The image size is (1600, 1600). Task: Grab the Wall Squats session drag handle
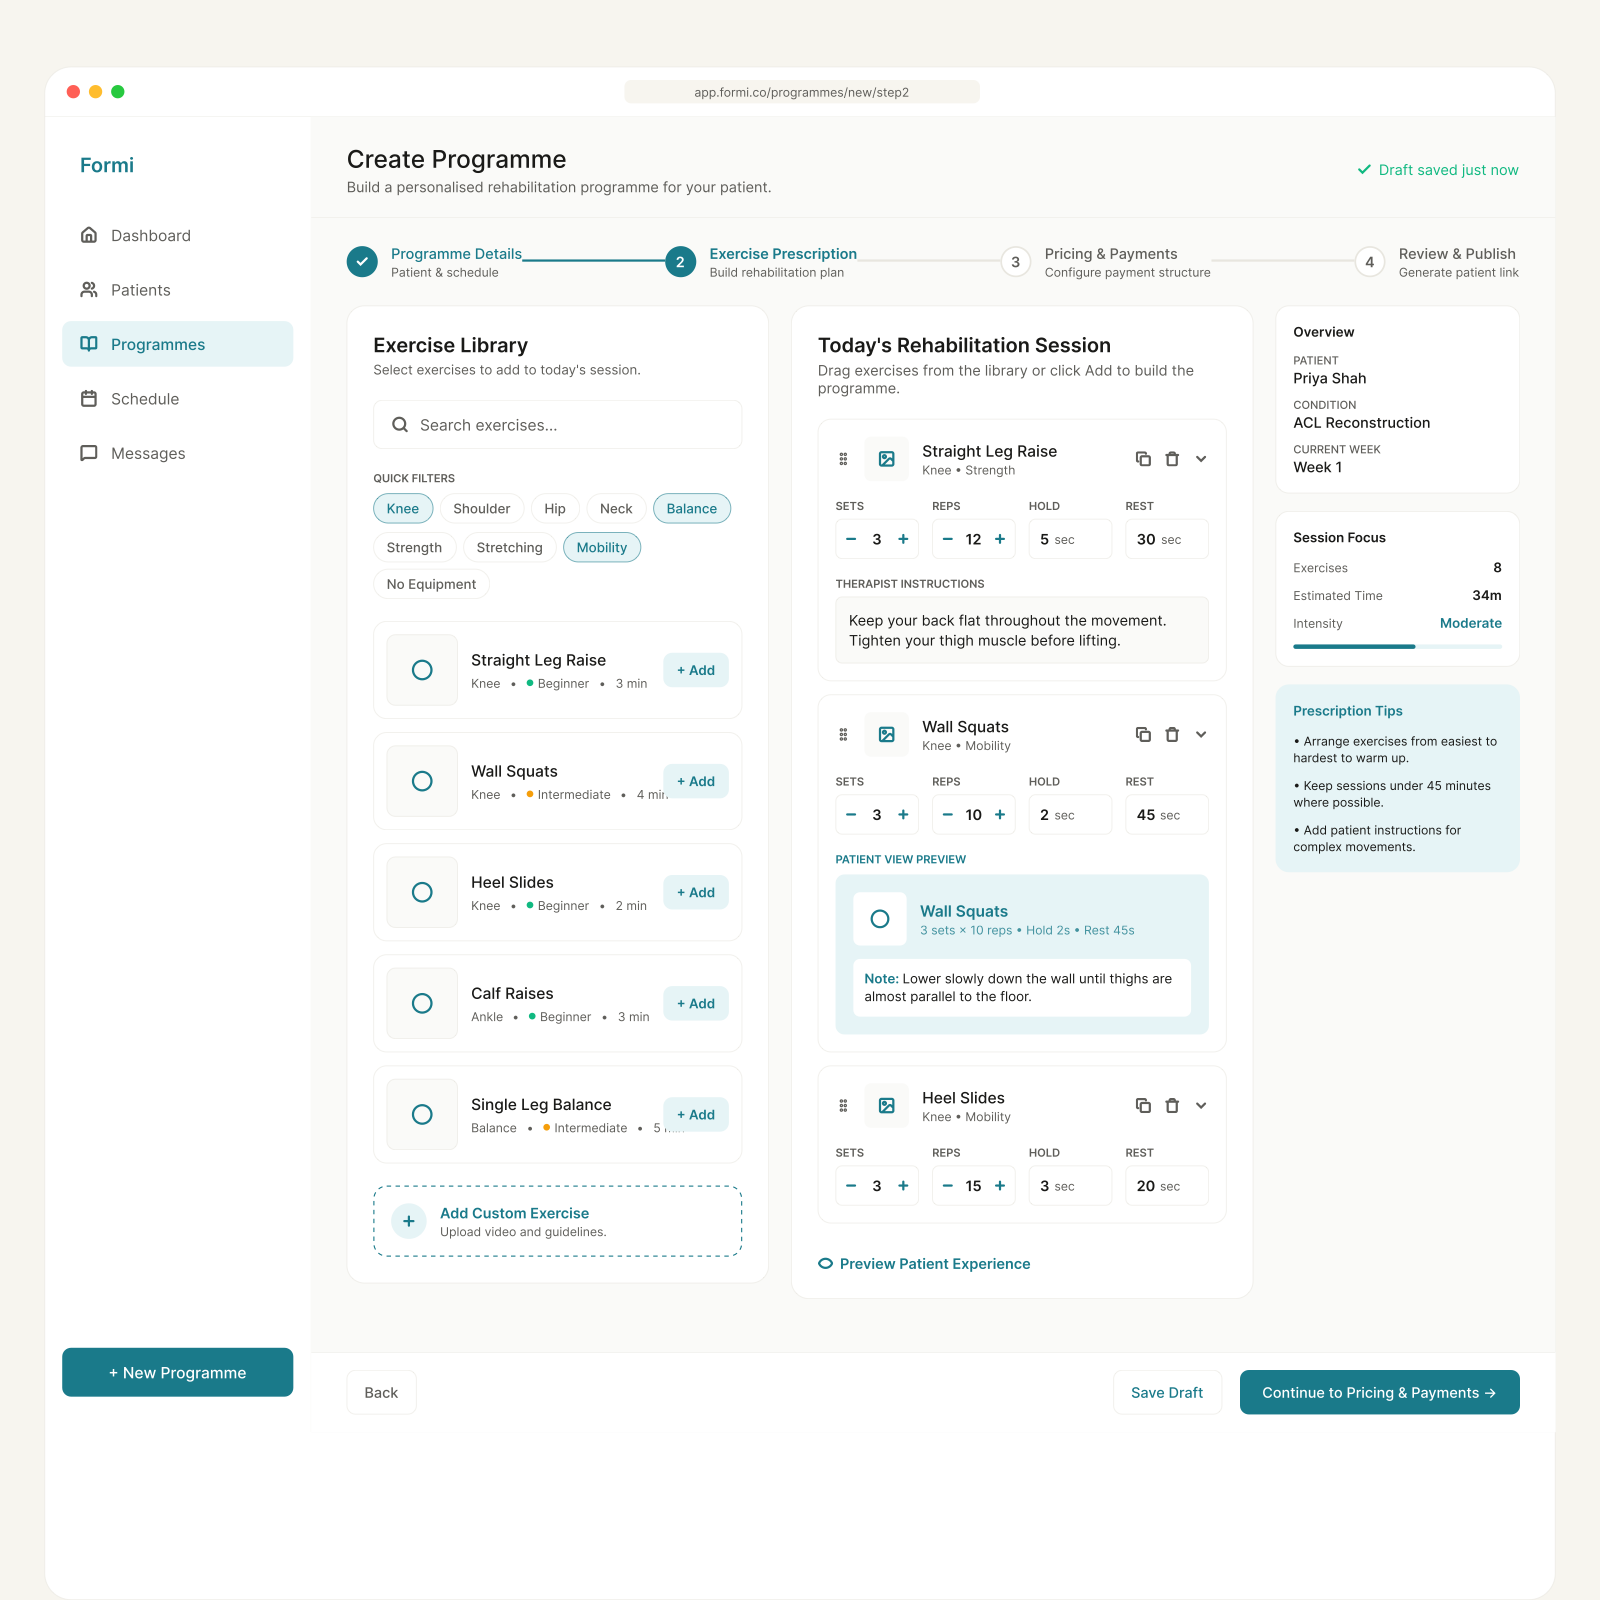(843, 734)
